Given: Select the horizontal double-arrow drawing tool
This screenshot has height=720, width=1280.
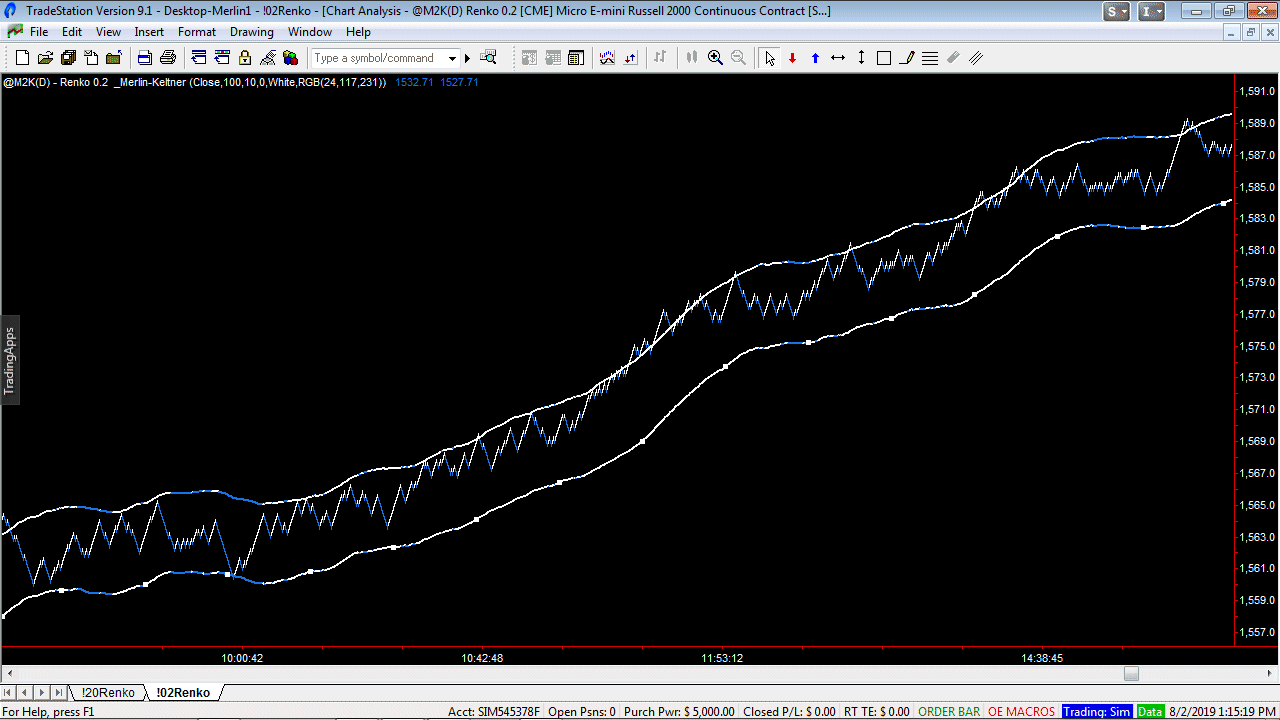Looking at the screenshot, I should point(838,58).
